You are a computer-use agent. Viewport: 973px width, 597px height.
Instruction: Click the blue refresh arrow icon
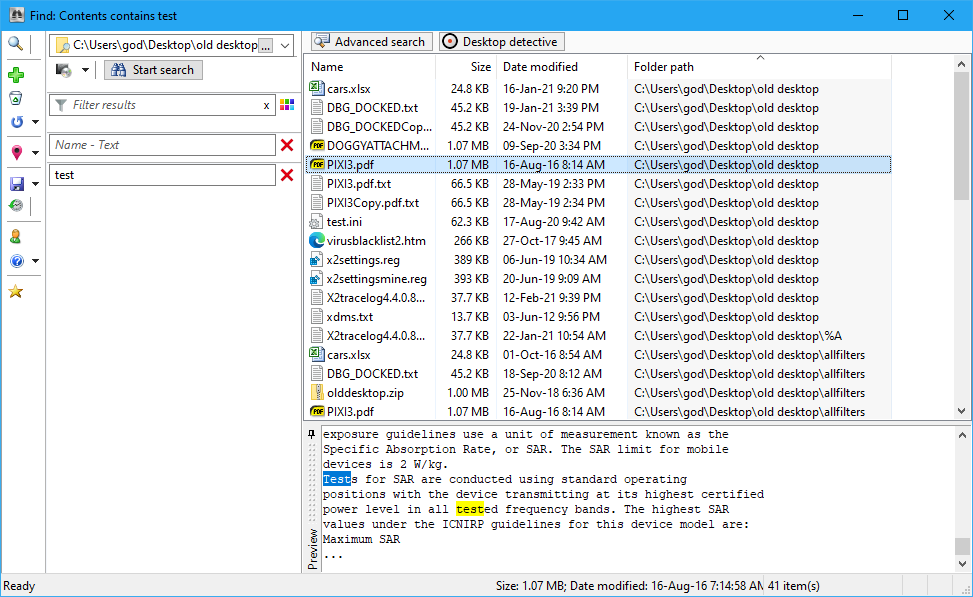(x=17, y=122)
